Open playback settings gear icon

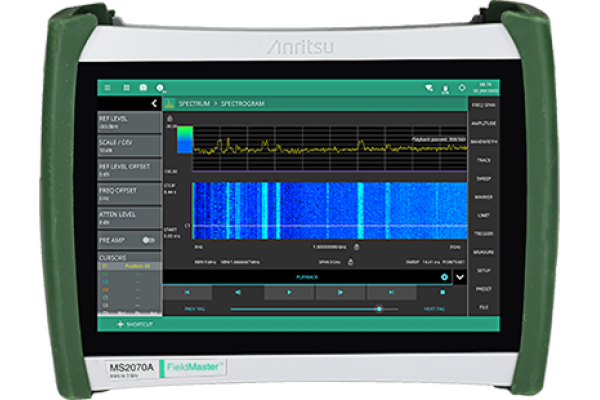point(444,277)
